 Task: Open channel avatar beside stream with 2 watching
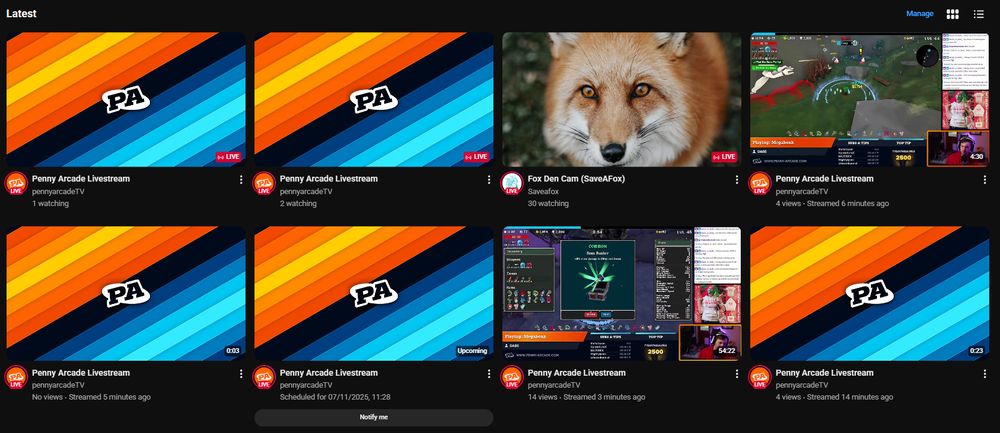coord(263,184)
